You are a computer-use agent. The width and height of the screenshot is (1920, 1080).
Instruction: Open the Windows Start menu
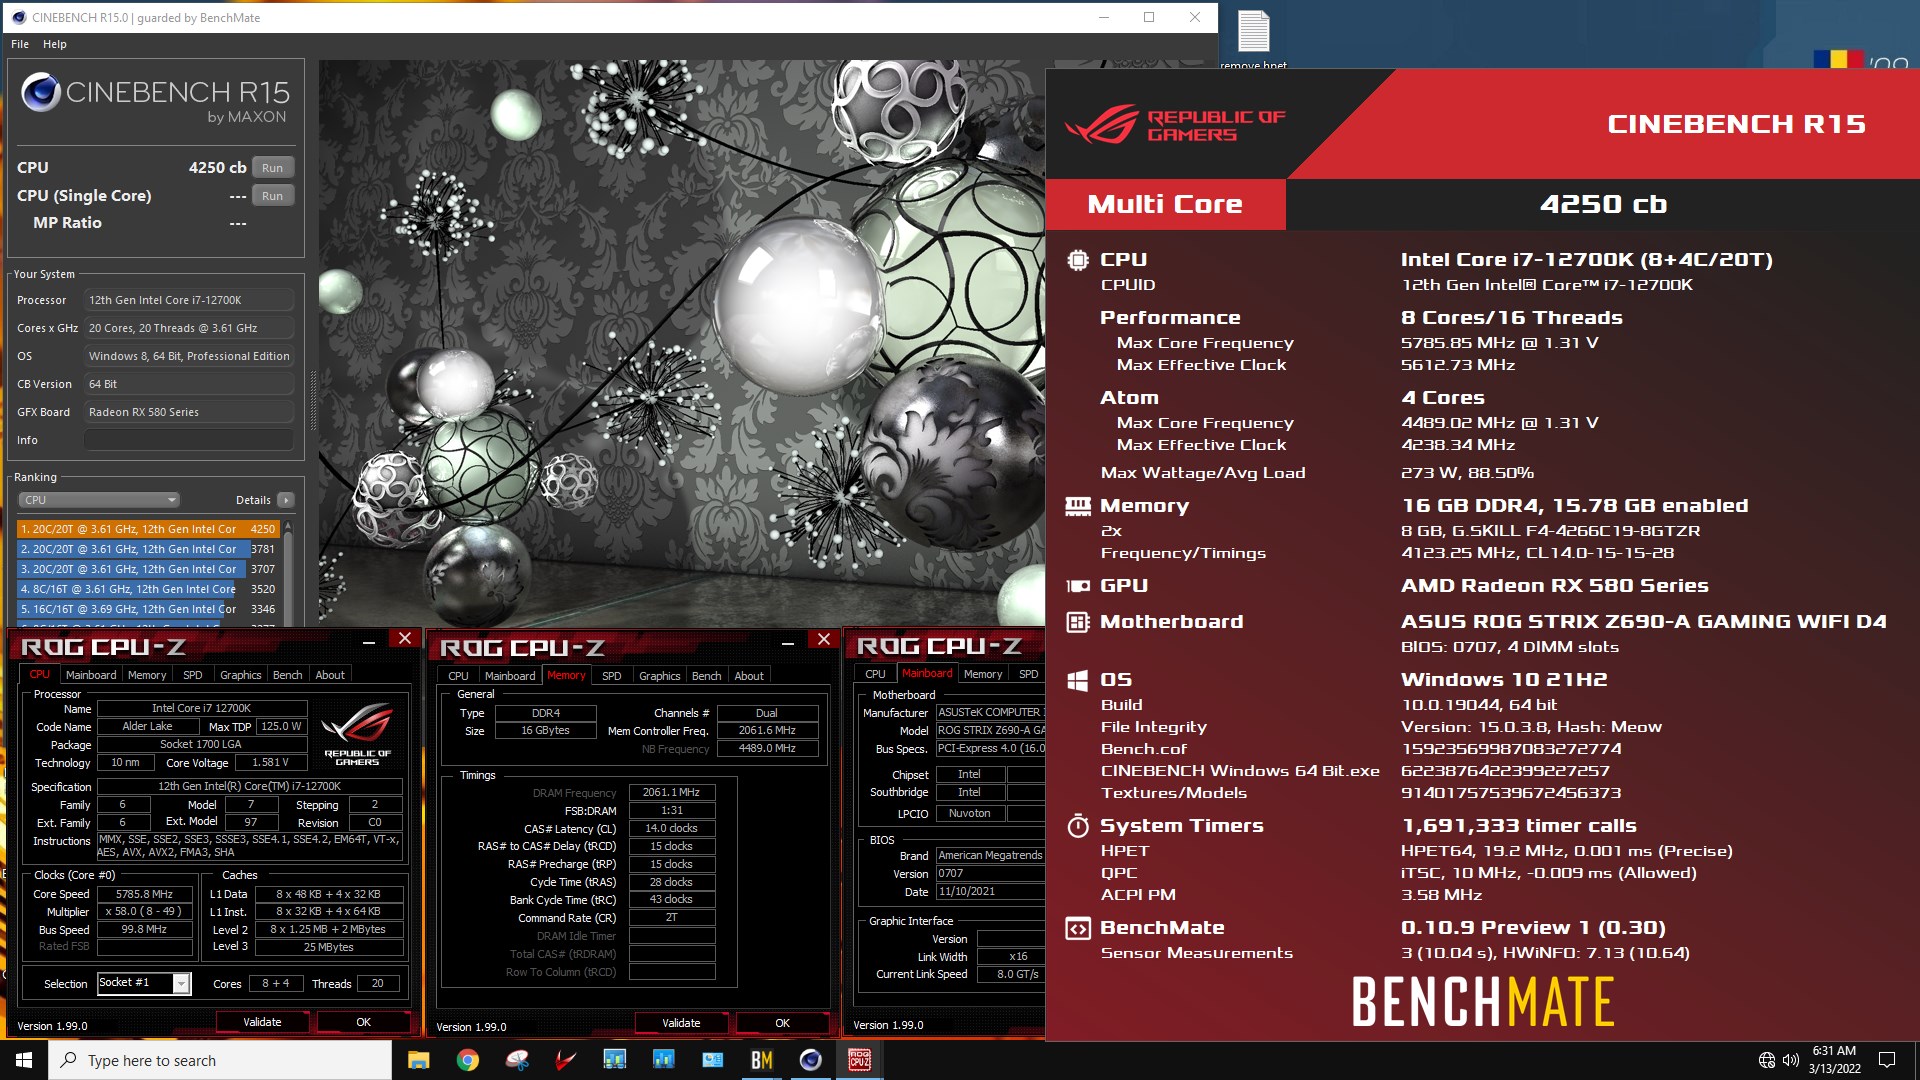tap(24, 1060)
